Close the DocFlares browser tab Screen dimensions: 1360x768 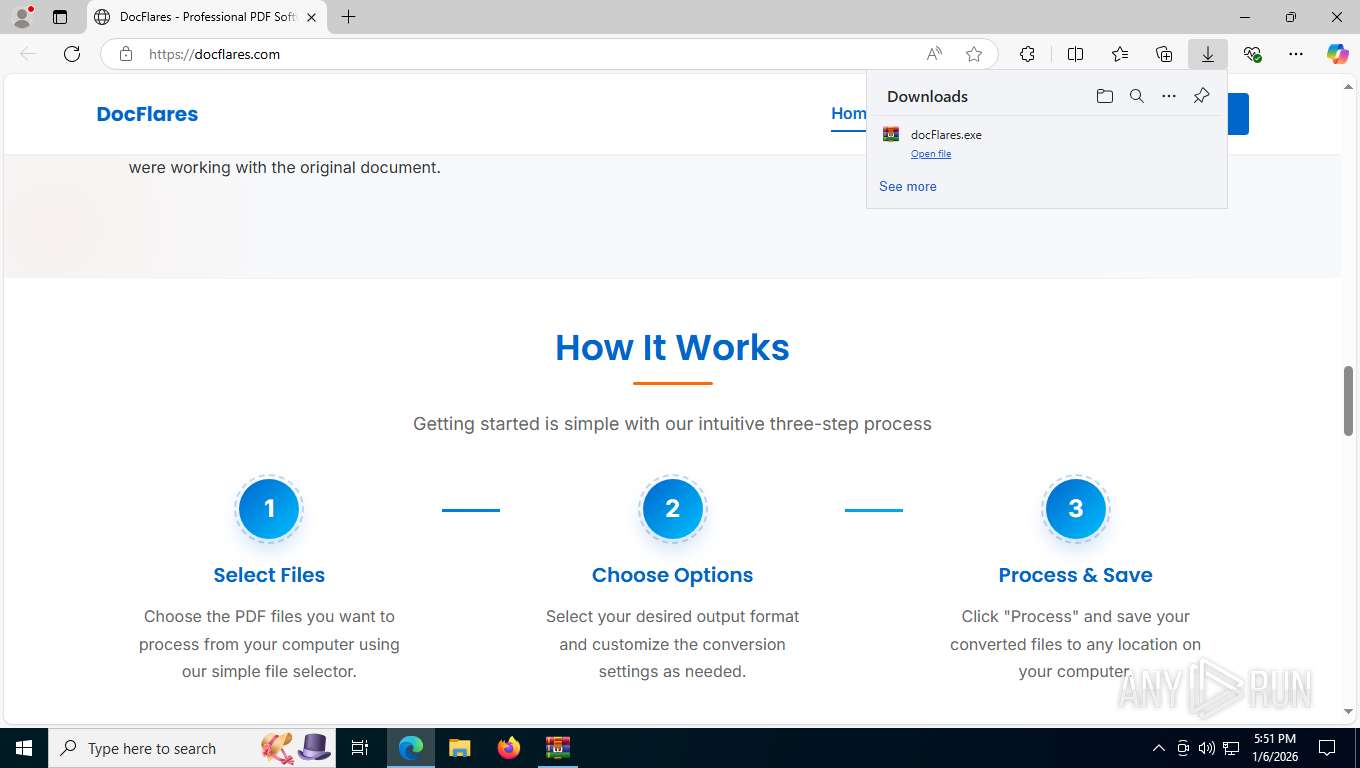tap(312, 17)
